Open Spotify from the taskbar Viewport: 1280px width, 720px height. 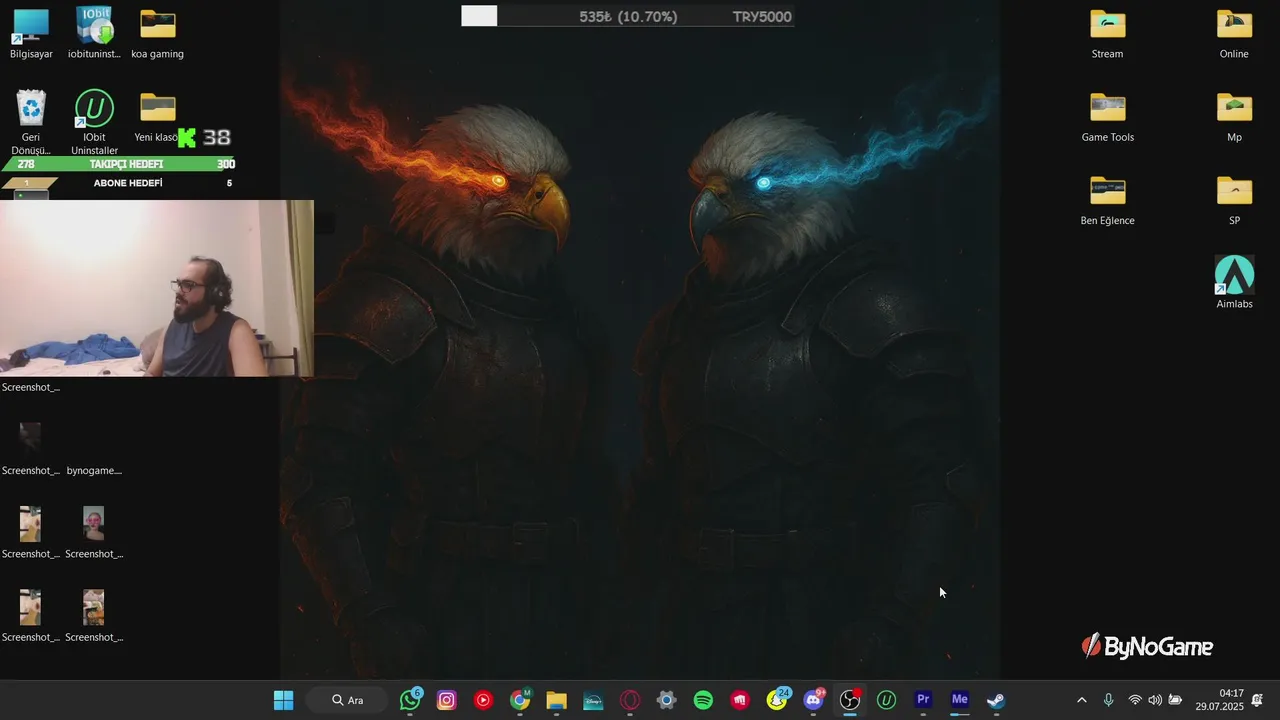703,700
